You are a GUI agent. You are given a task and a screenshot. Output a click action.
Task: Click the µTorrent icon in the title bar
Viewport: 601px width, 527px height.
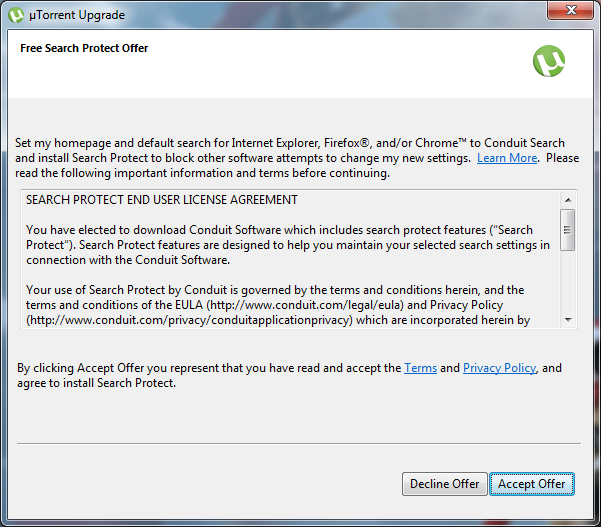pos(16,15)
